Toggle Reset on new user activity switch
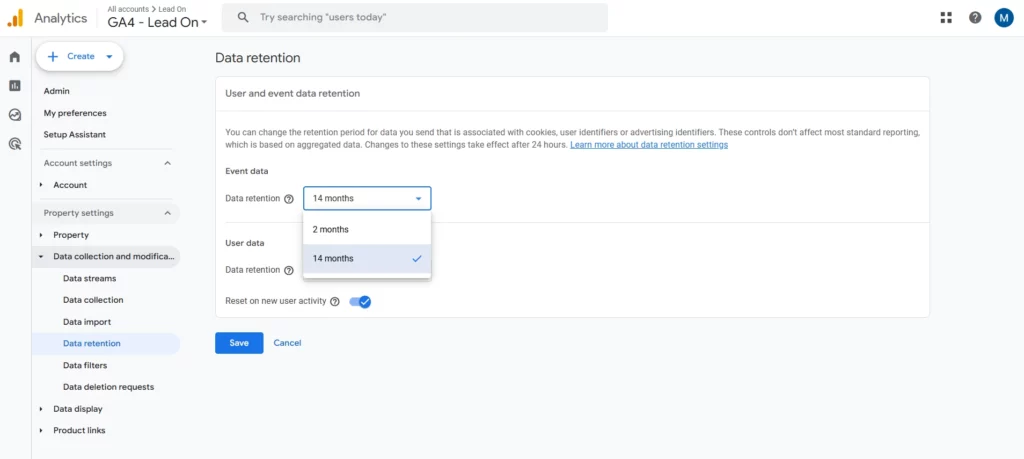The height and width of the screenshot is (459, 1024). [361, 301]
